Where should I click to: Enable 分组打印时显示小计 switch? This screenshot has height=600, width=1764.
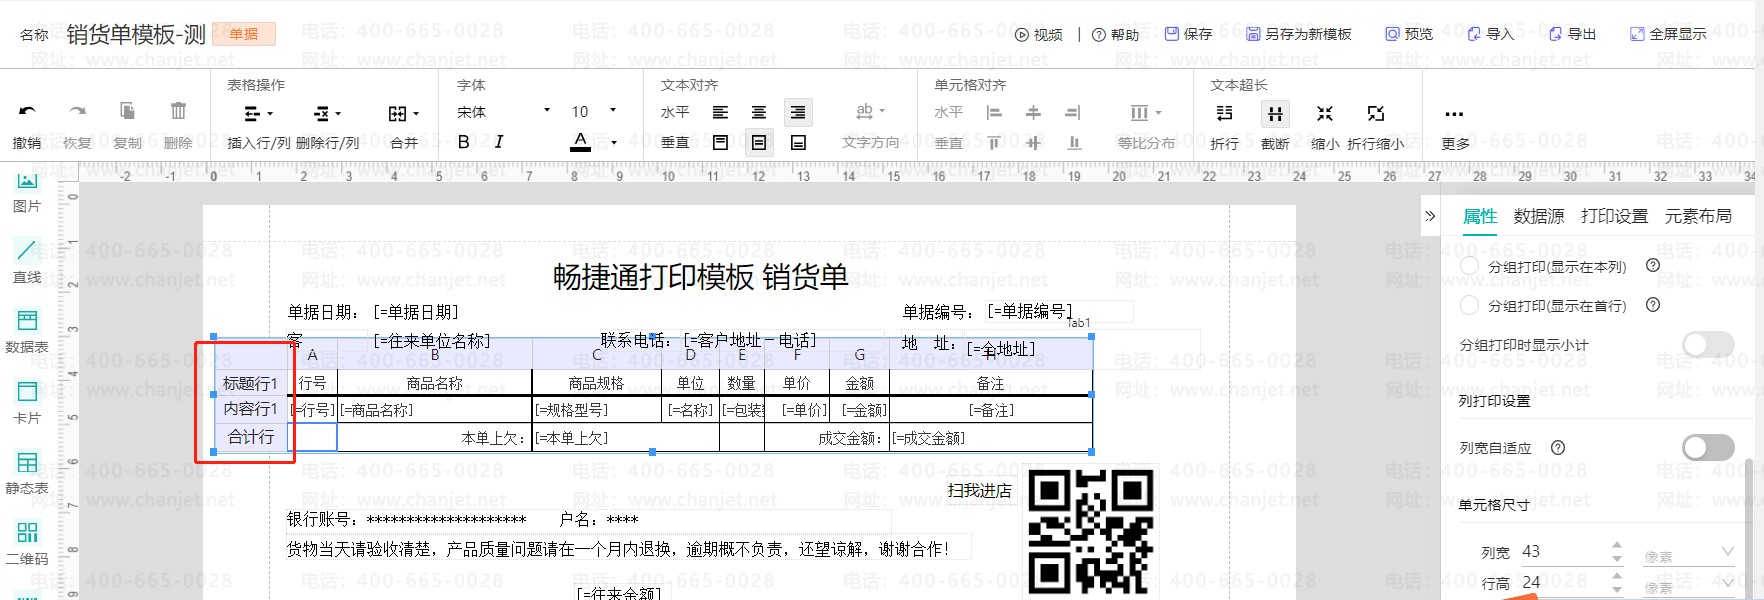1707,345
